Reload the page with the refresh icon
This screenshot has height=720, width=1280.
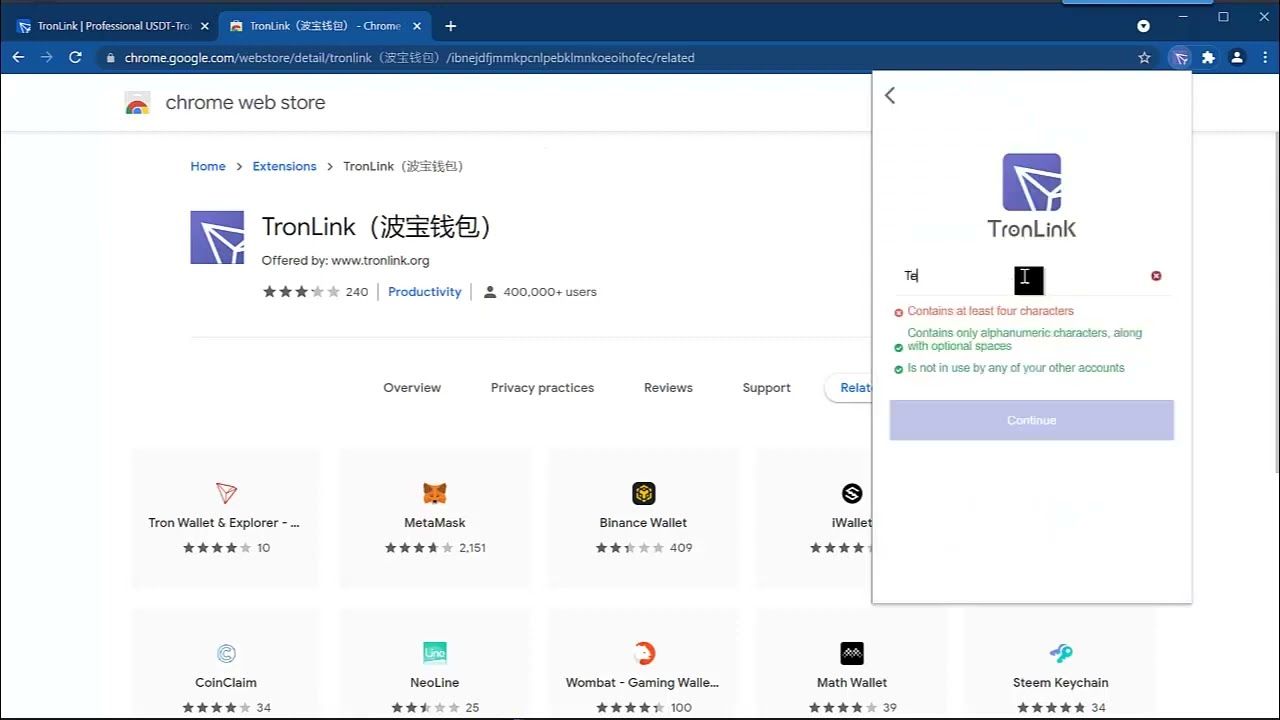pos(75,58)
